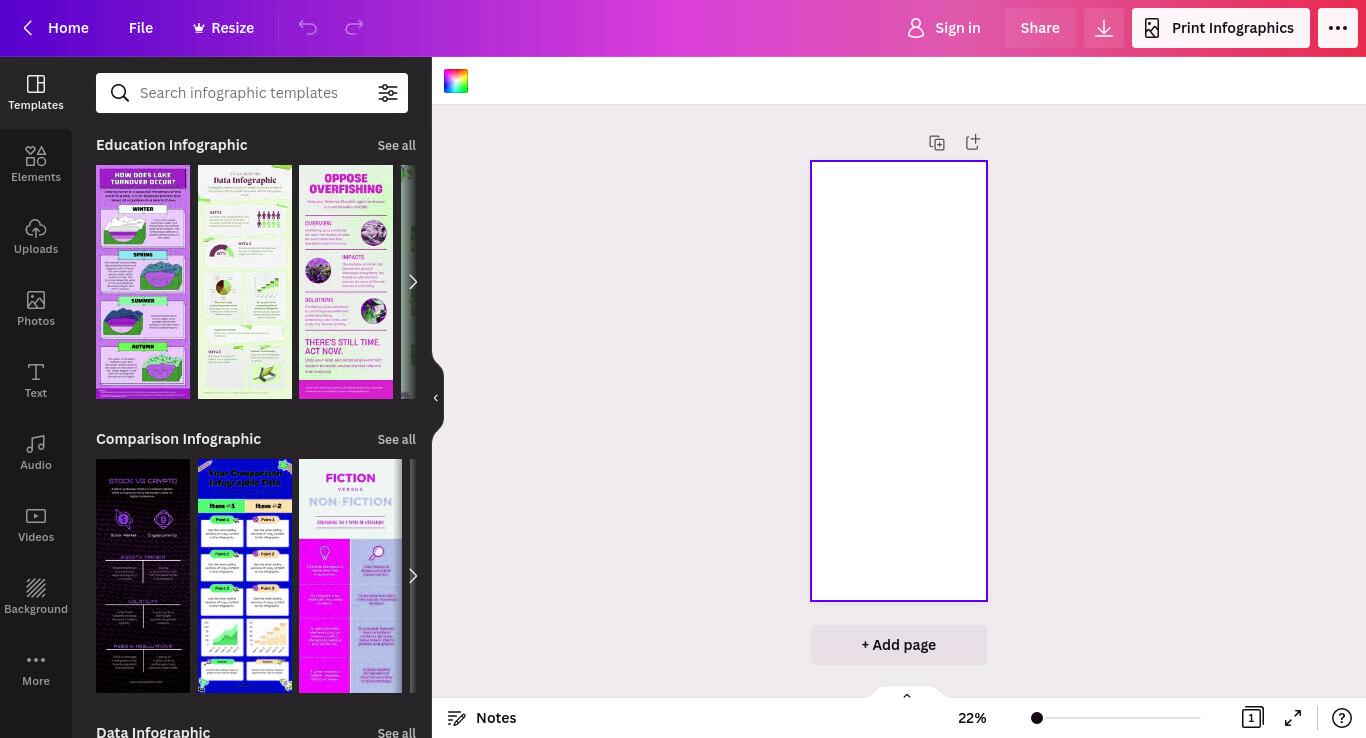
Task: Open the Text sidebar tab
Action: 36,380
